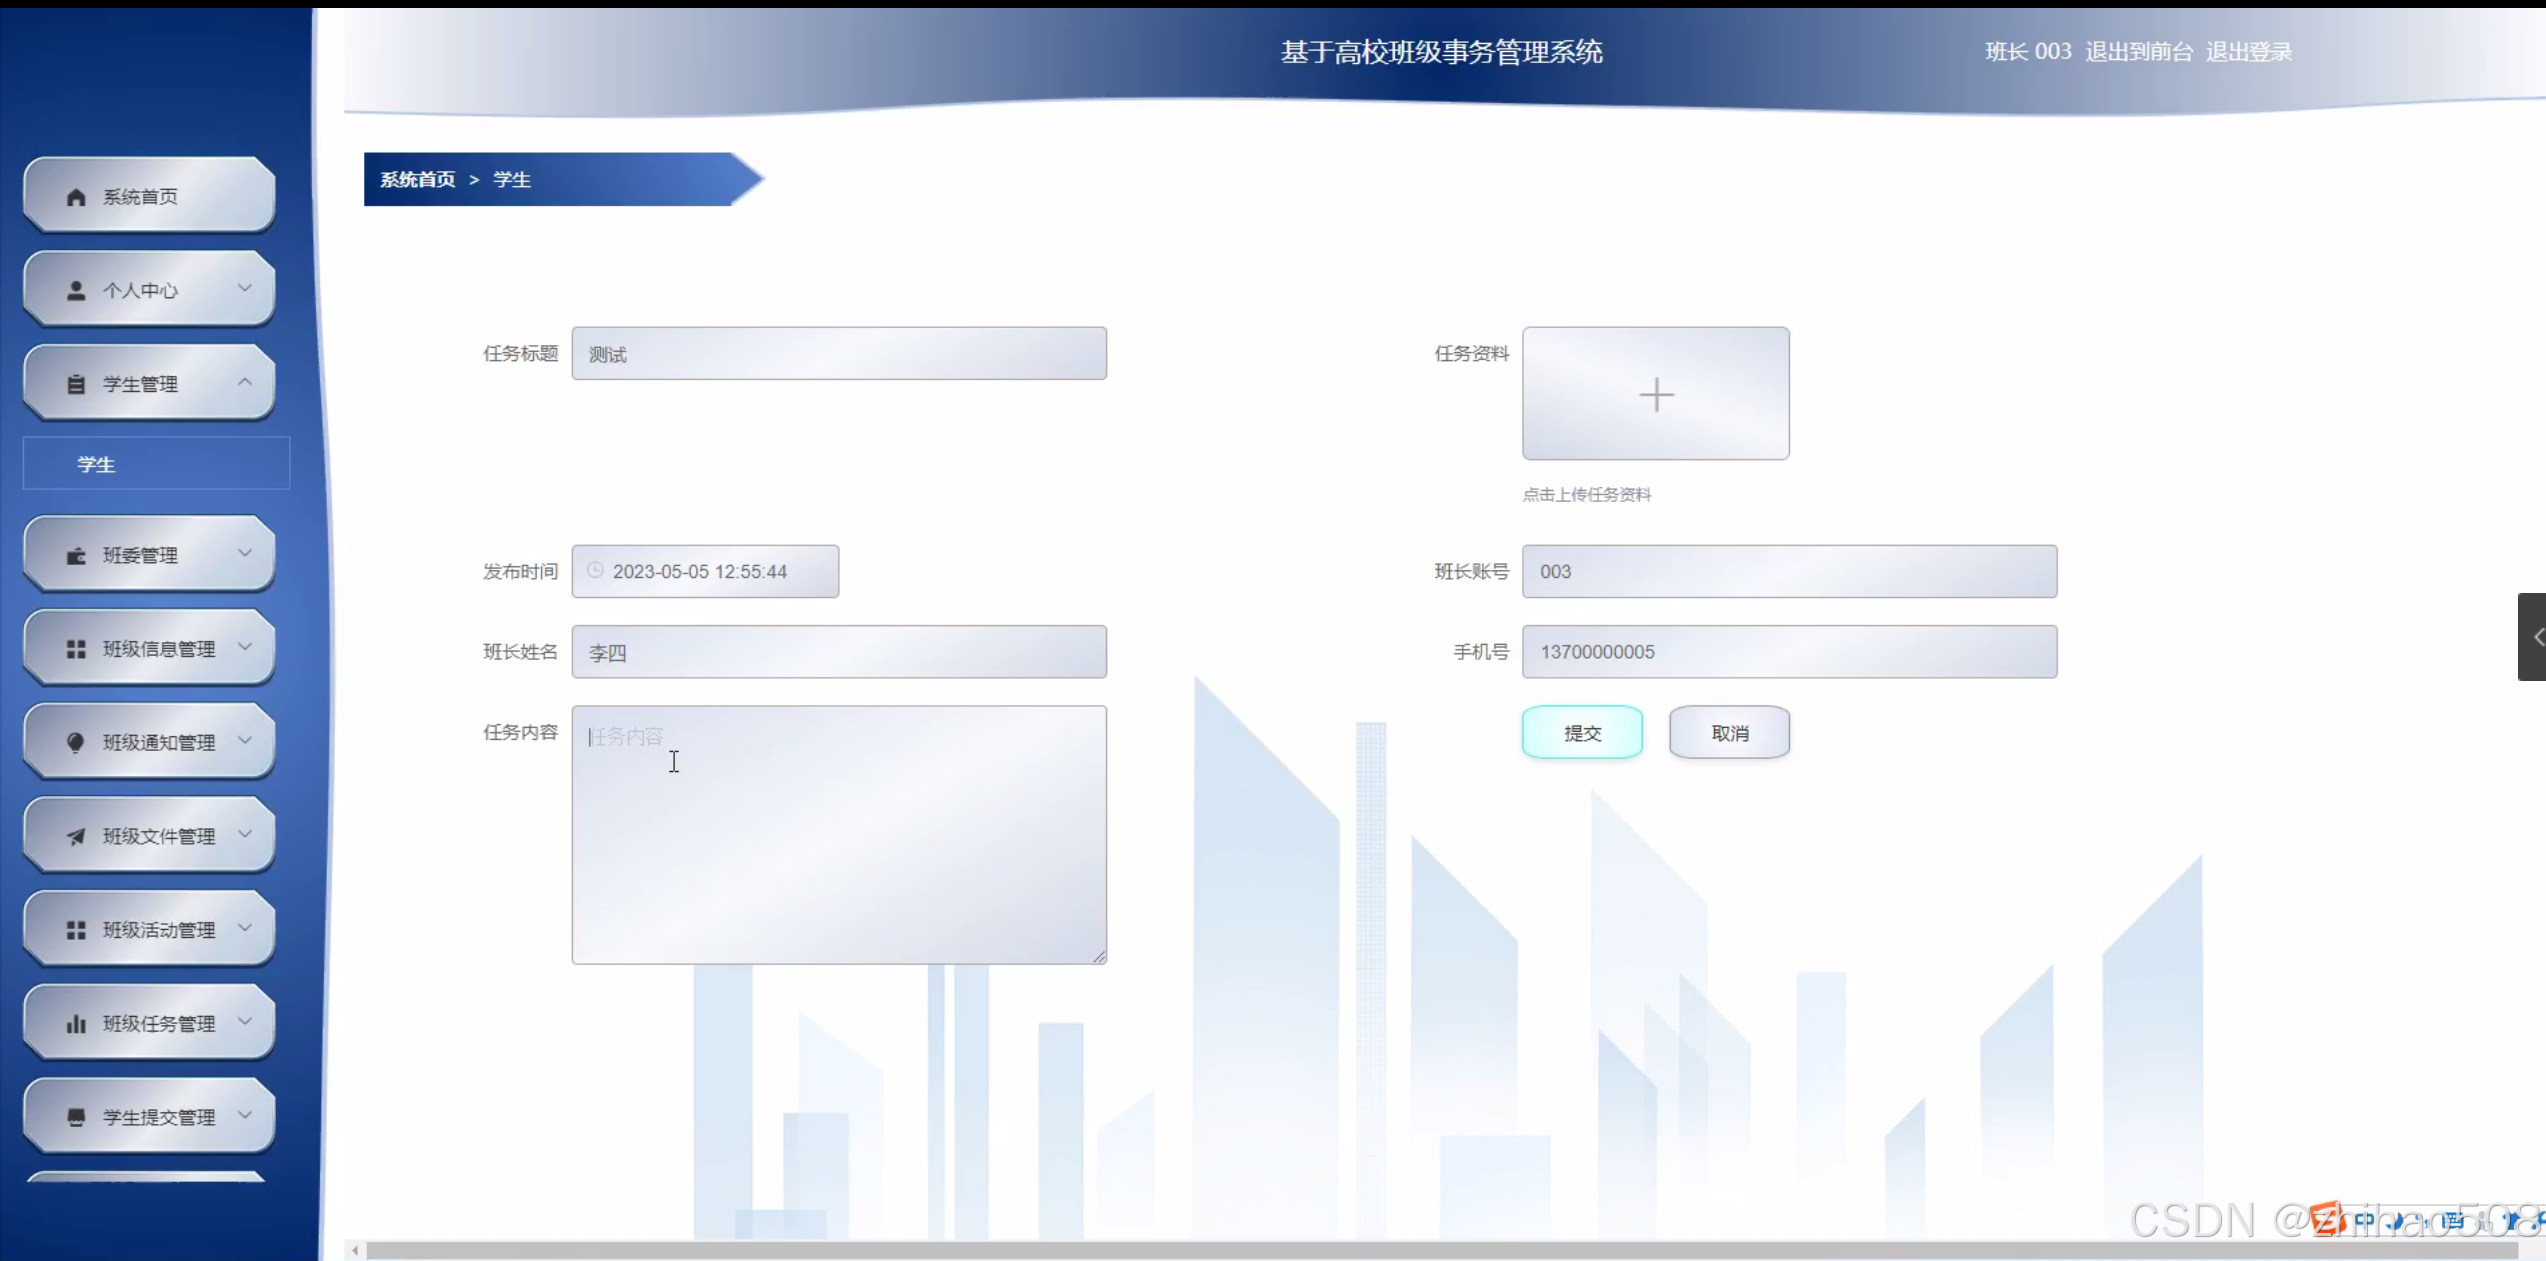Image resolution: width=2546 pixels, height=1261 pixels.
Task: Expand the 班级活动管理 chevron
Action: coord(245,929)
